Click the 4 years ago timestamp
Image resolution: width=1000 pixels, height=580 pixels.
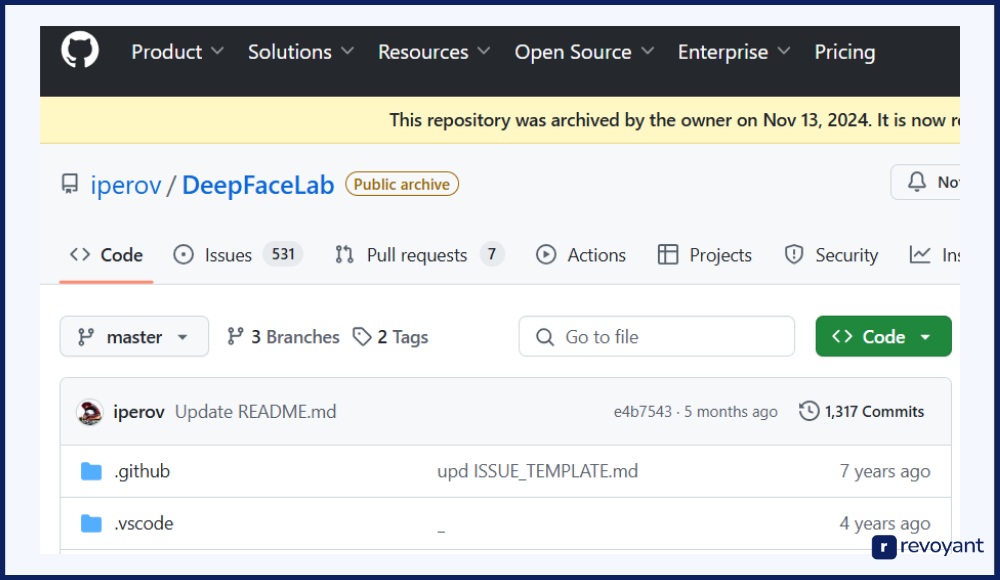(885, 523)
